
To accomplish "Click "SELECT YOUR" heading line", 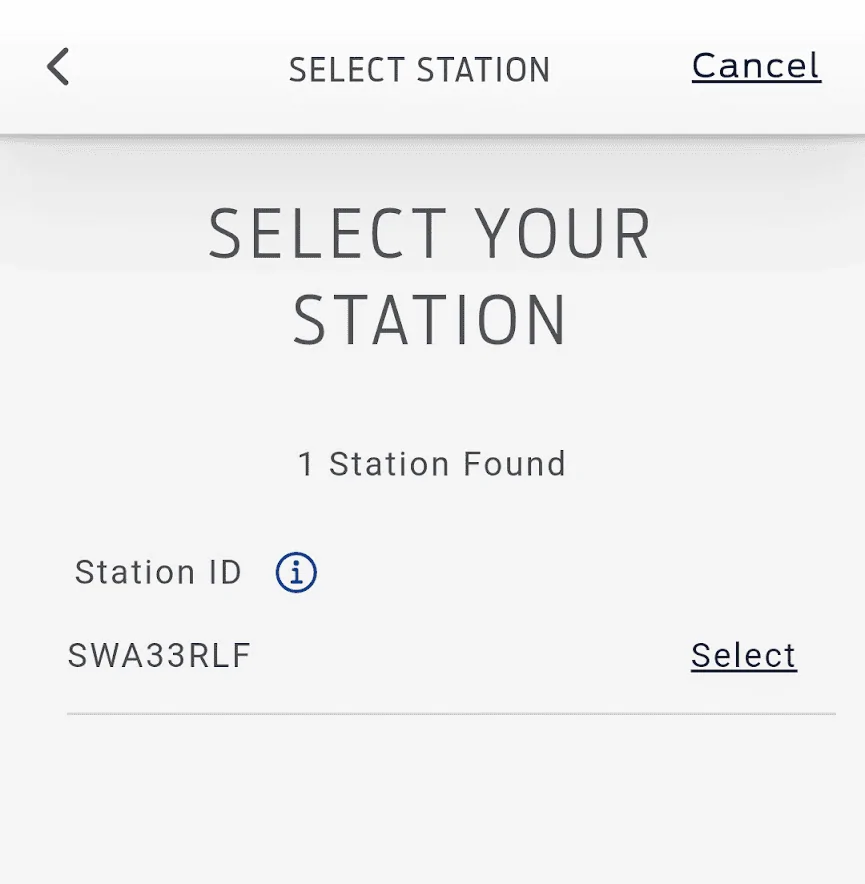I will click(x=430, y=236).
